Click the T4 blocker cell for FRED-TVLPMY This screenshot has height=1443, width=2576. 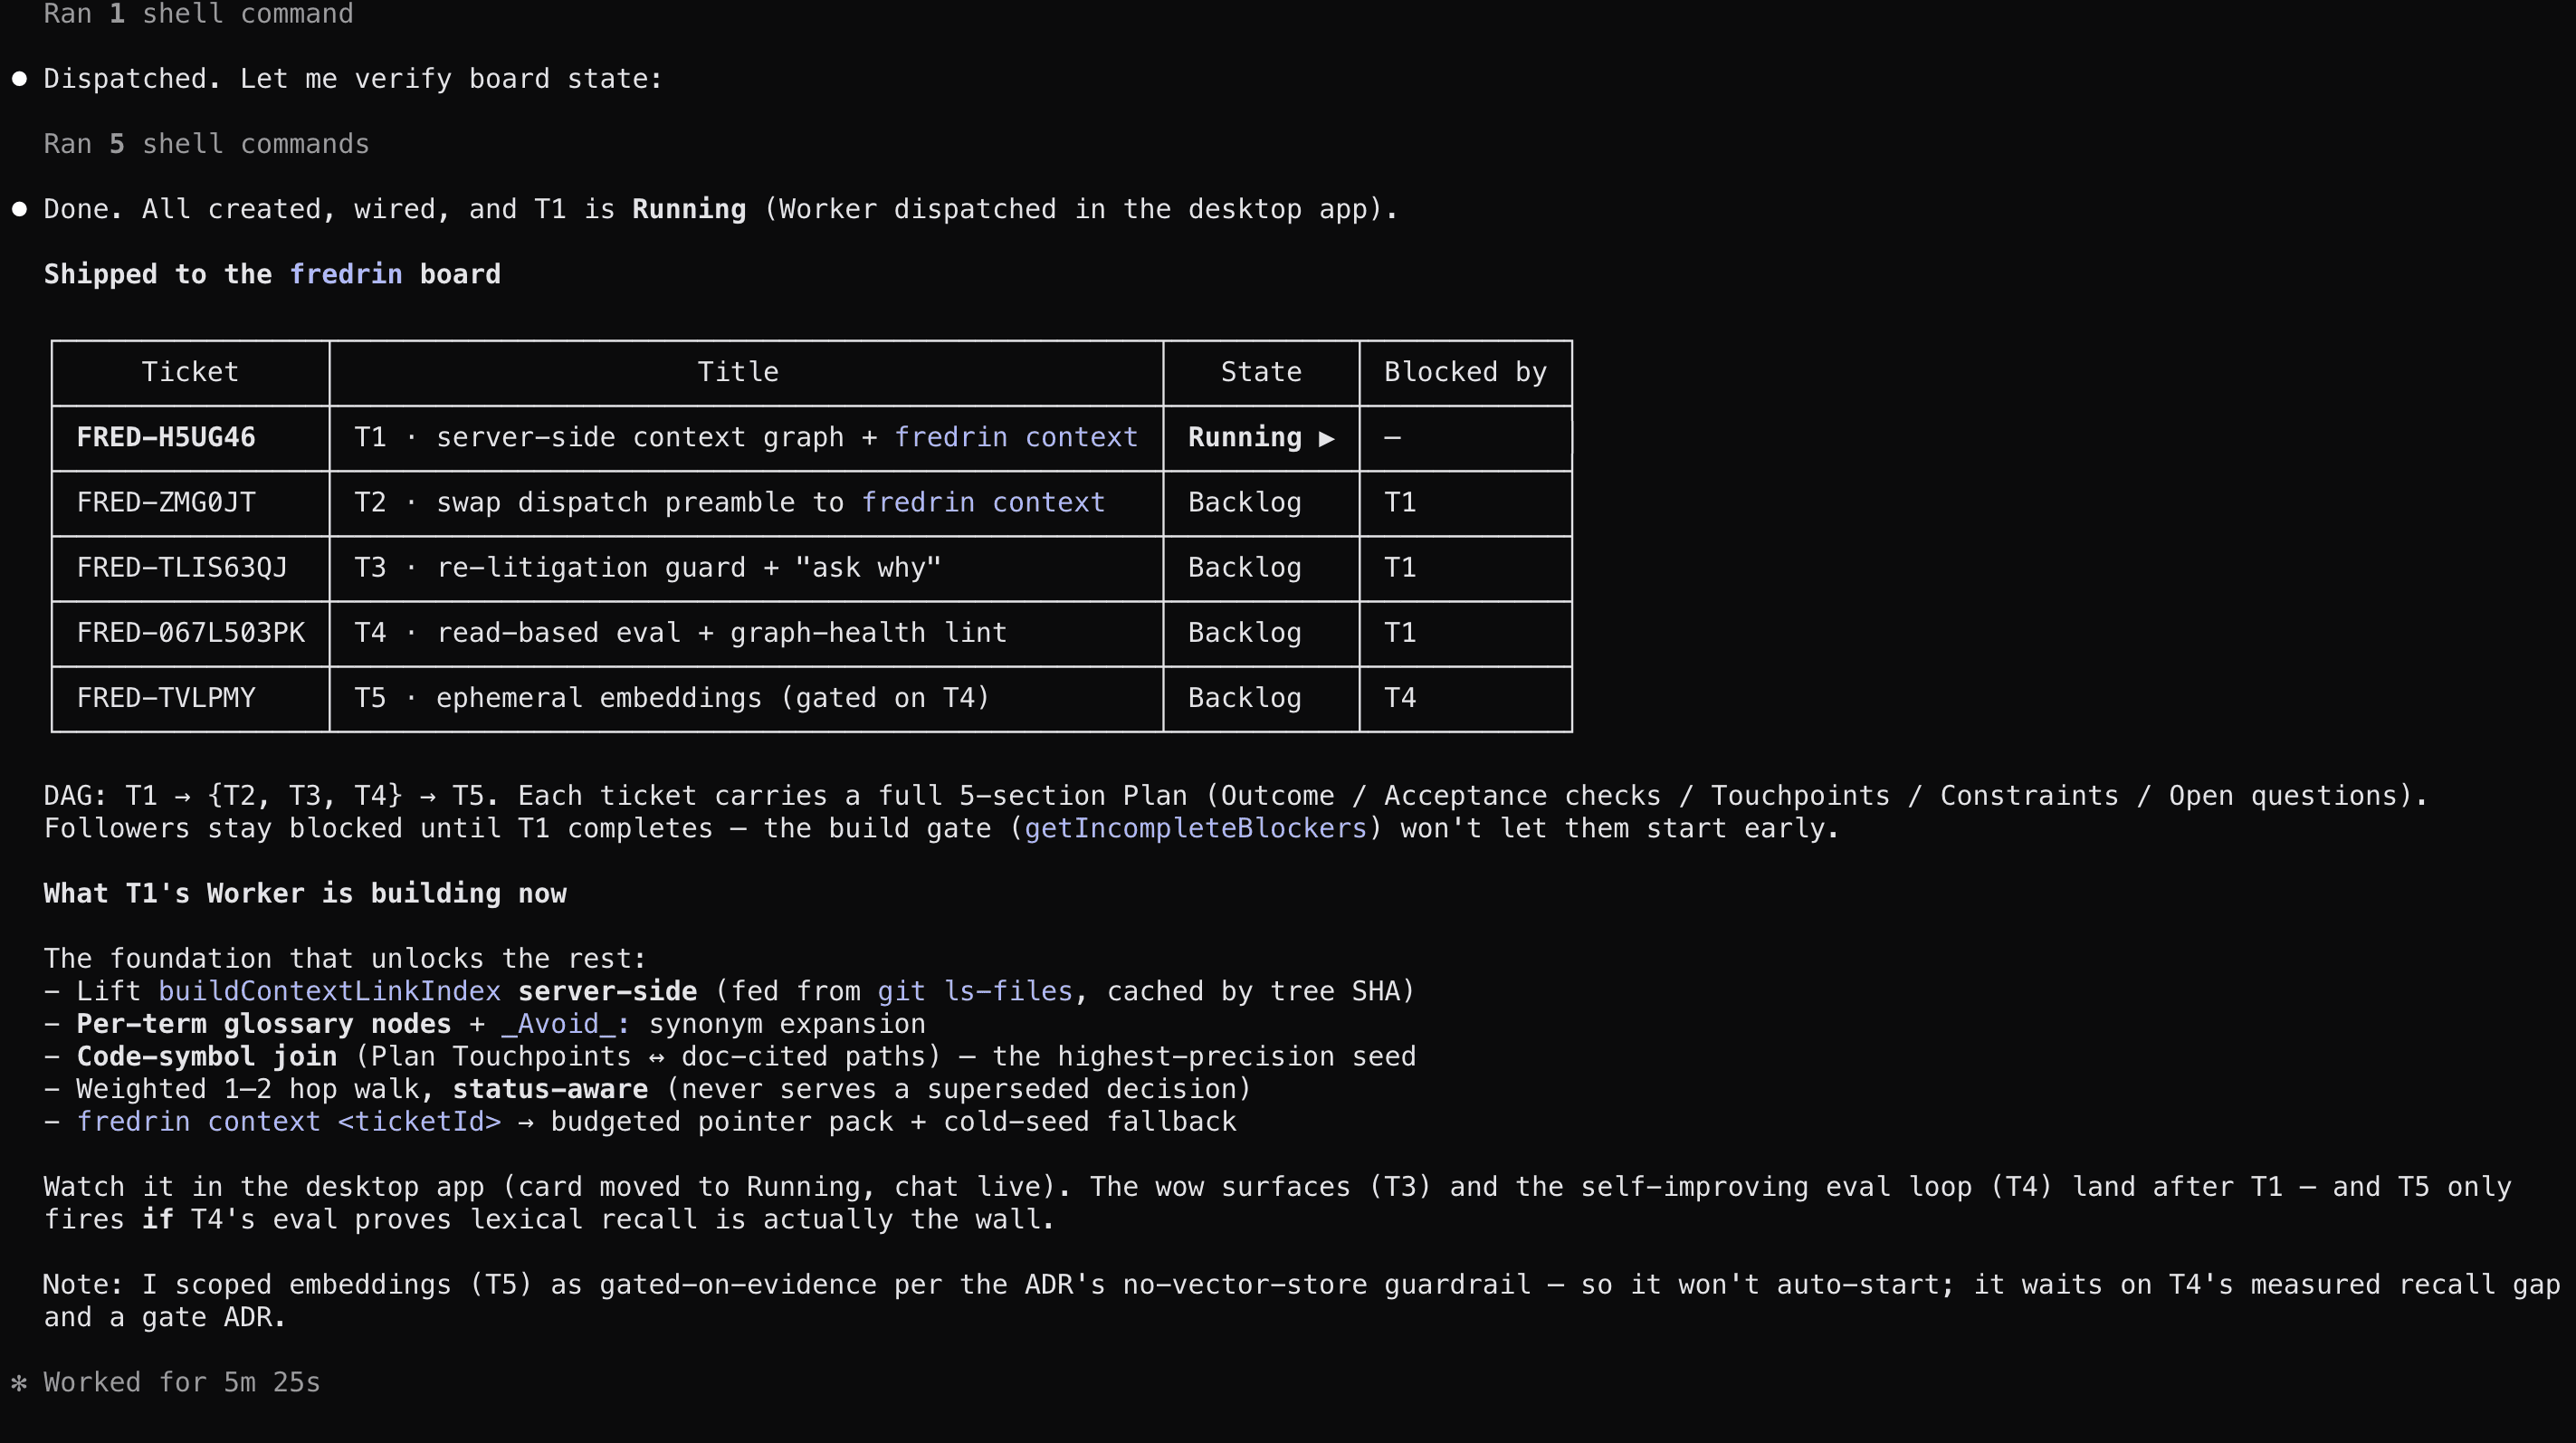1400,697
